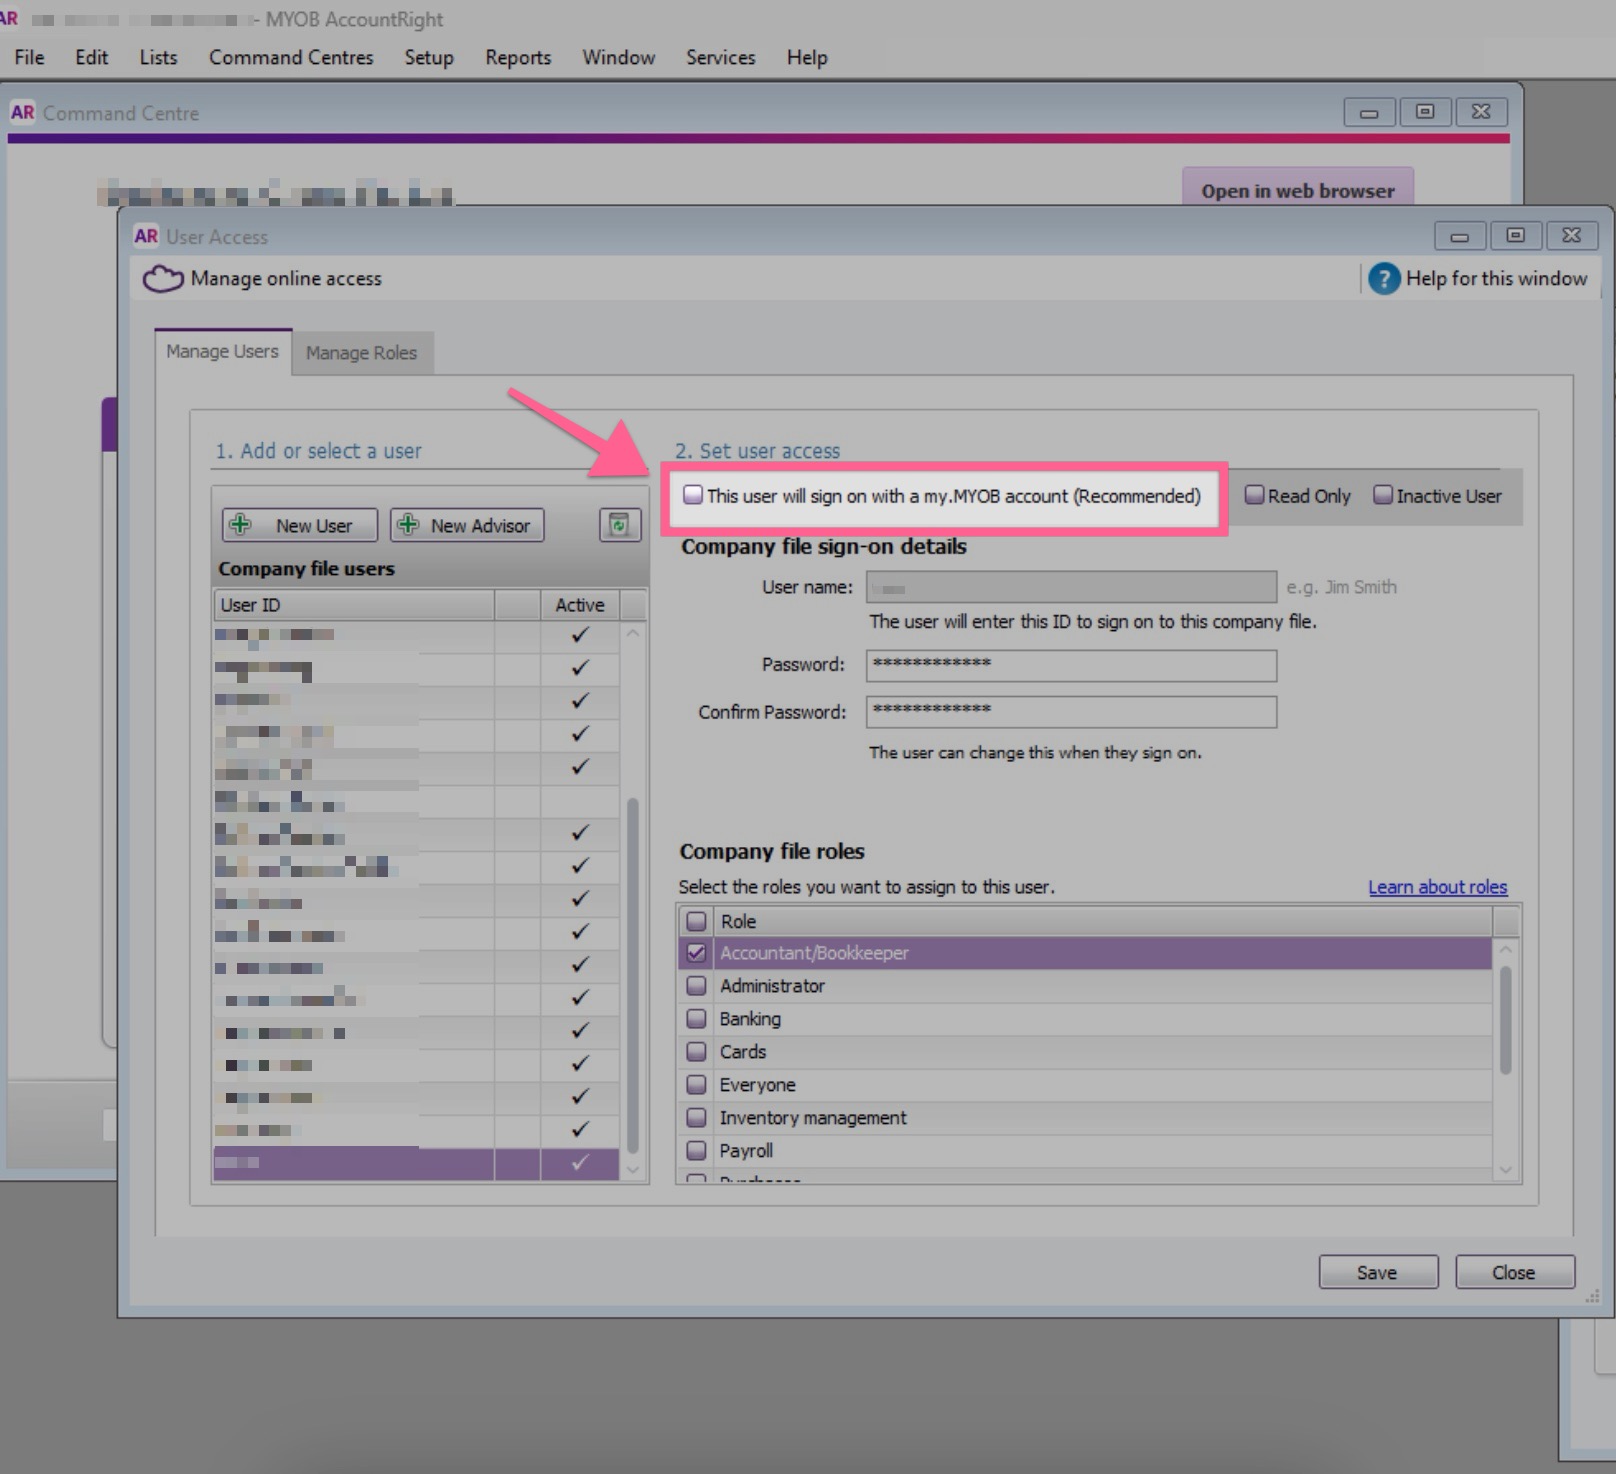The height and width of the screenshot is (1474, 1616).
Task: Close the User Access window
Action: (x=1571, y=236)
